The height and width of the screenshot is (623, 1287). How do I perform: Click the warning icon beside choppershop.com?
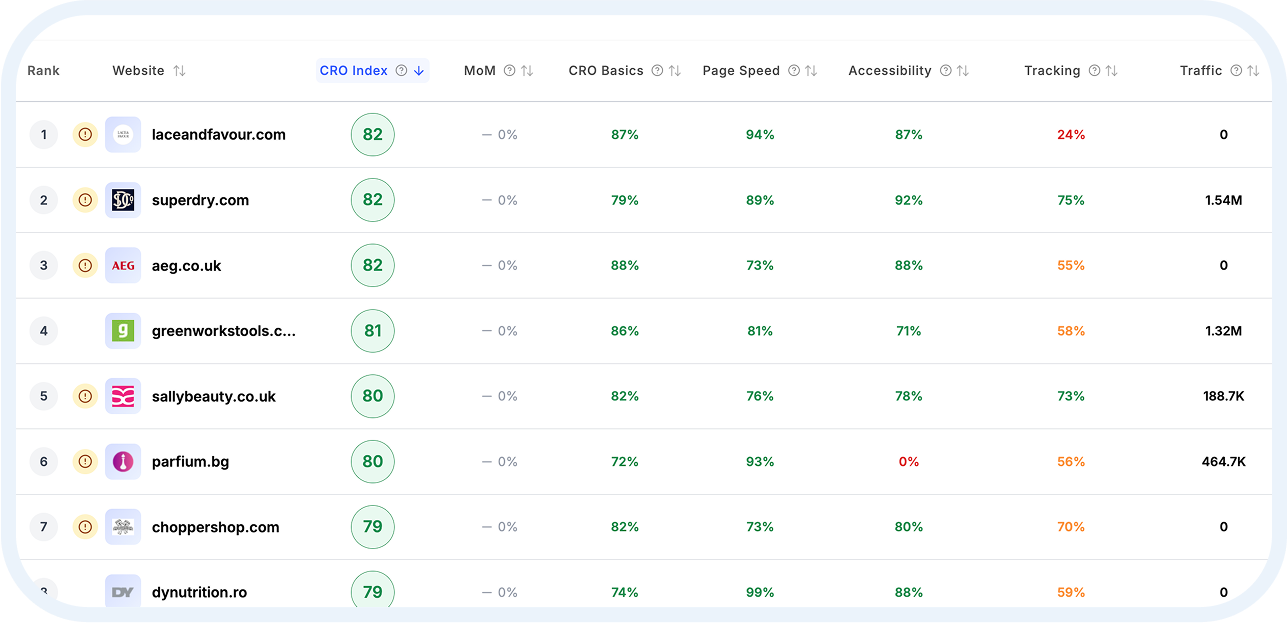85,526
